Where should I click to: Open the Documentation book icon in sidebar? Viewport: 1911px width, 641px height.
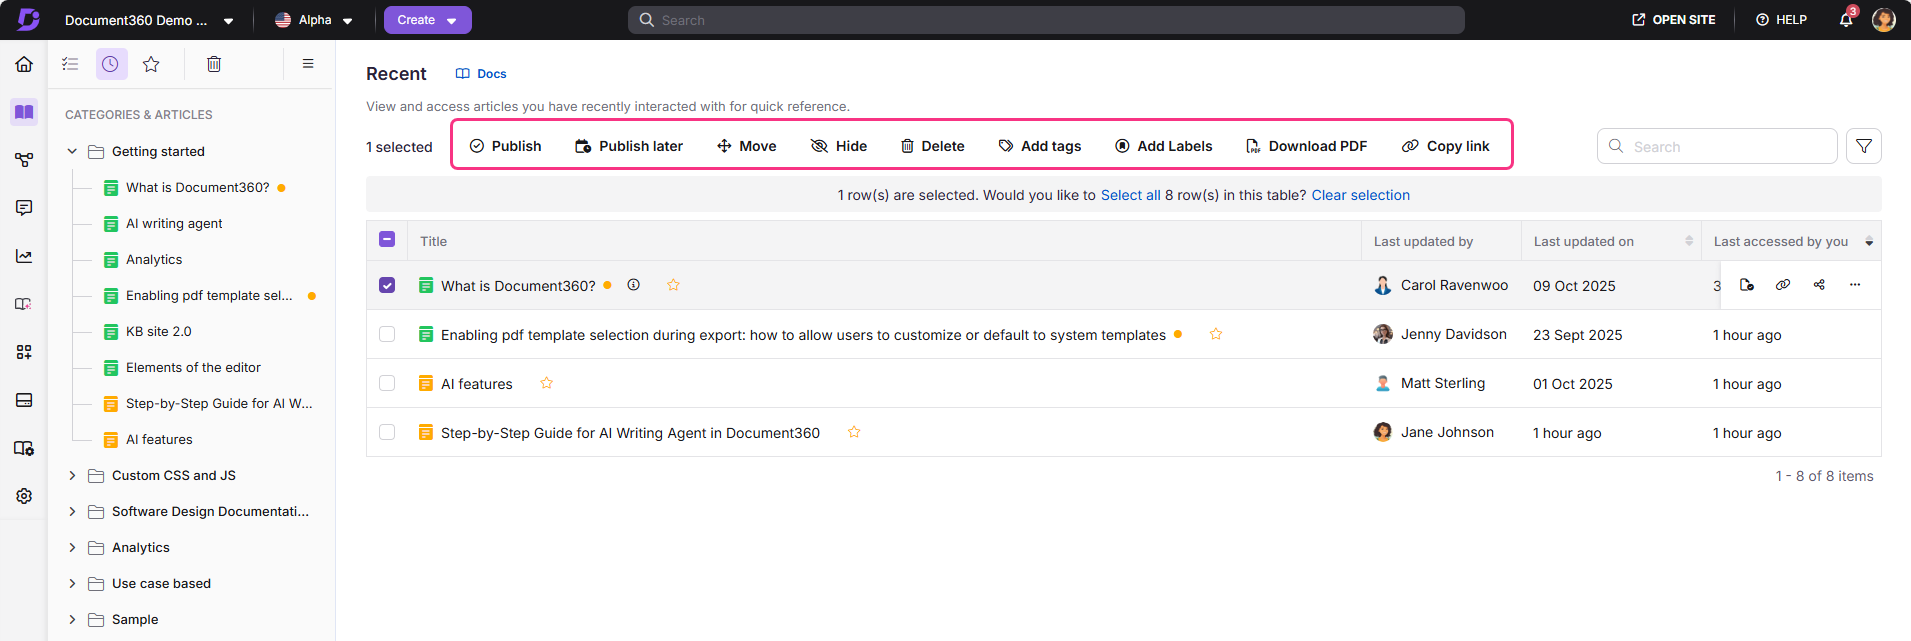click(24, 112)
